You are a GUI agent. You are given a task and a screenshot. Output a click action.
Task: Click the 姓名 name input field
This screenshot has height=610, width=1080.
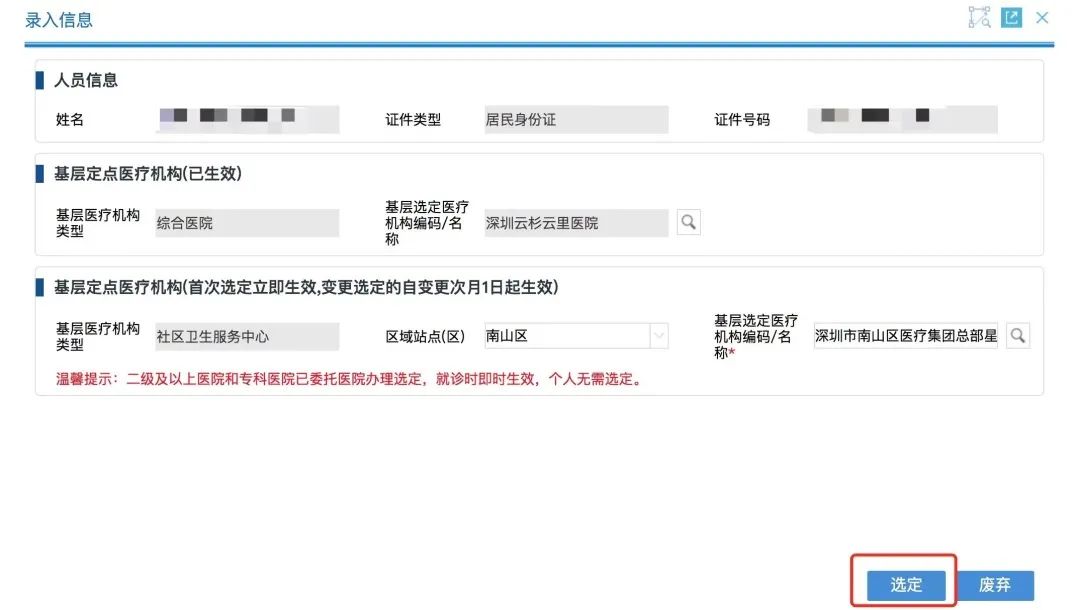coord(248,119)
